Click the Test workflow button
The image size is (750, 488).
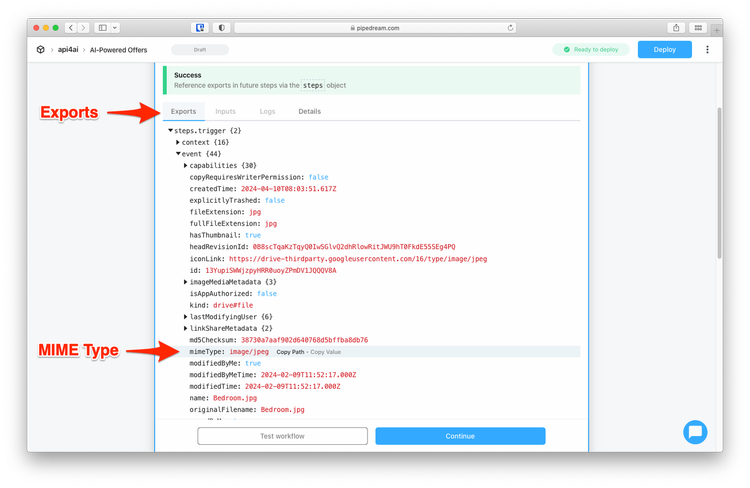282,436
